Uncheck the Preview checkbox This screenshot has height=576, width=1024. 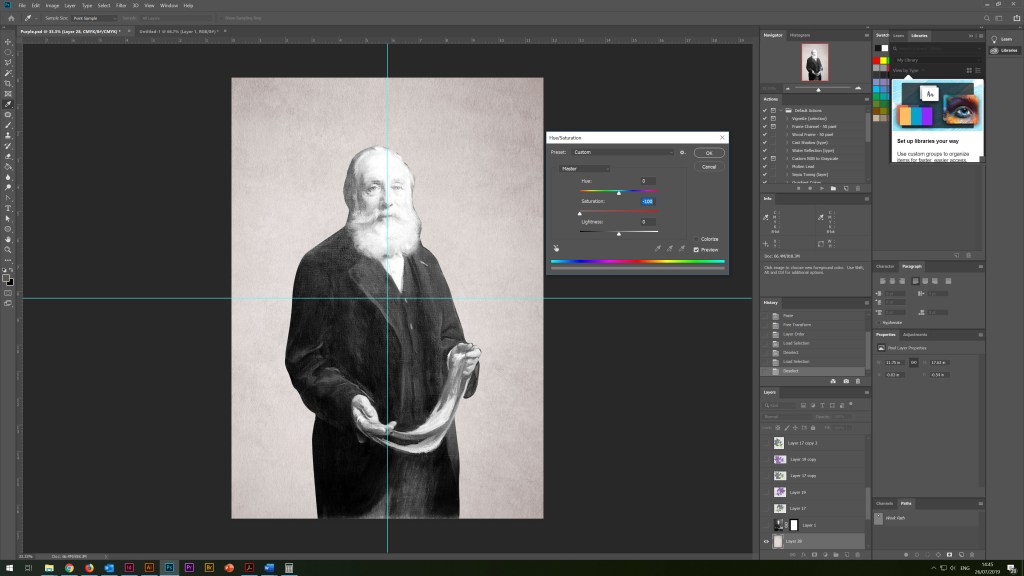(696, 249)
